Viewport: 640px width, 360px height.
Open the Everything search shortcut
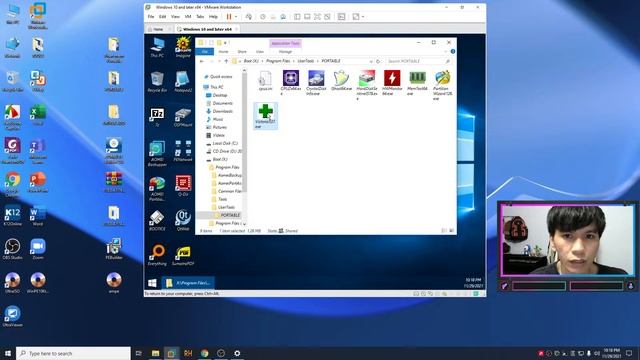tap(157, 256)
